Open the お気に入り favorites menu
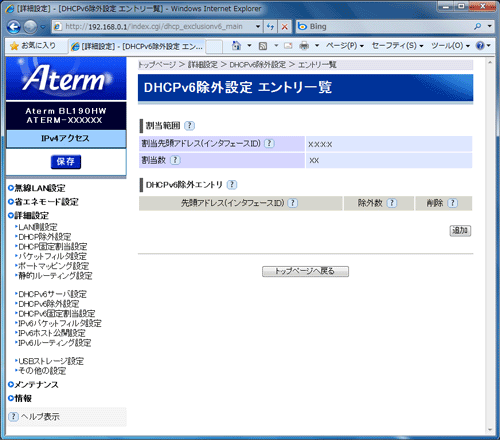 pos(33,46)
